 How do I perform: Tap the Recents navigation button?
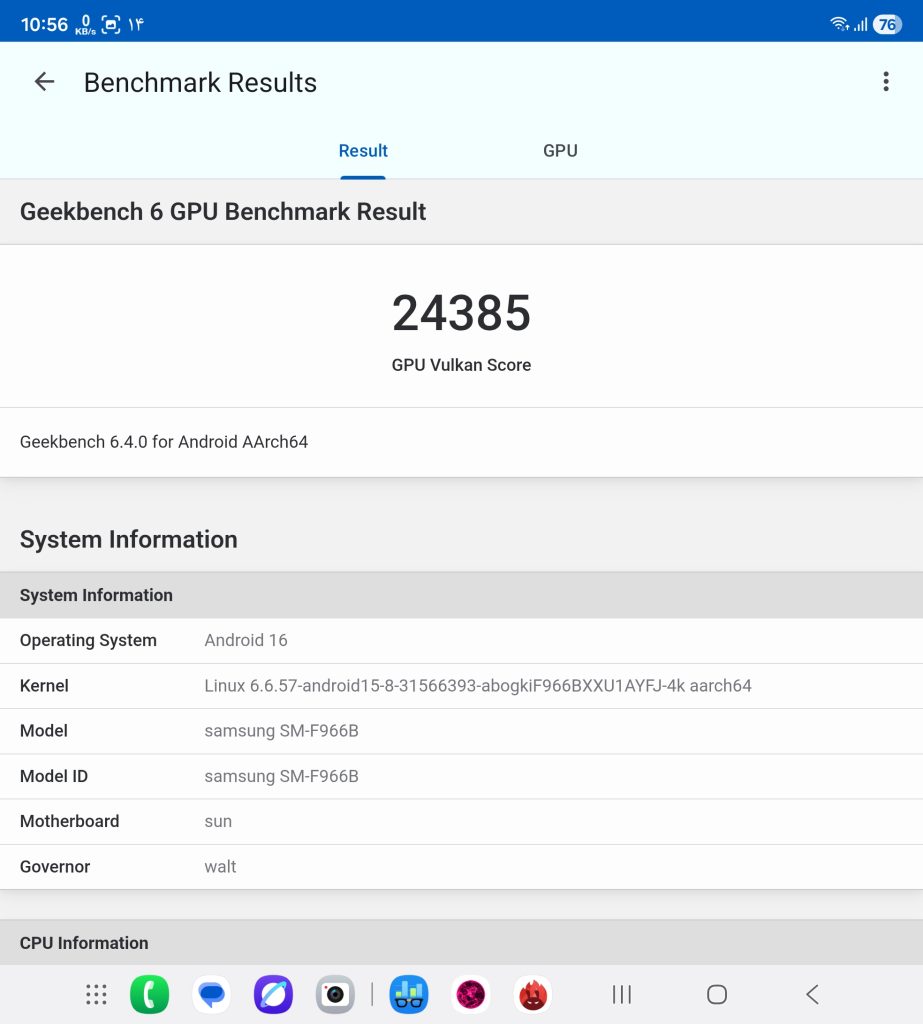pyautogui.click(x=622, y=995)
